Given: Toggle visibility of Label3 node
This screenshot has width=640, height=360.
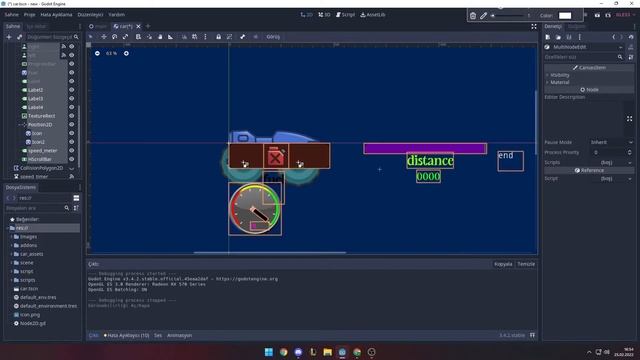Looking at the screenshot, I should click(71, 98).
